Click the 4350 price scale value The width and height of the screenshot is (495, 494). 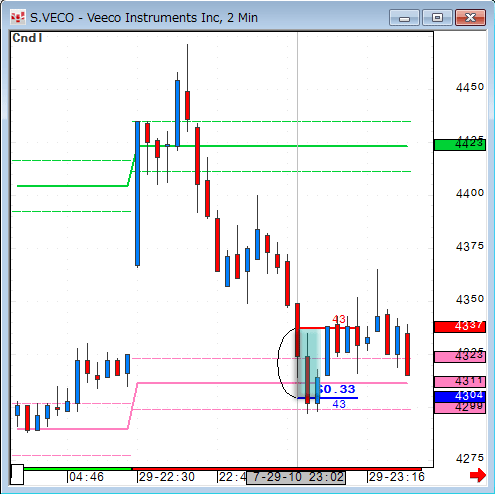470,299
